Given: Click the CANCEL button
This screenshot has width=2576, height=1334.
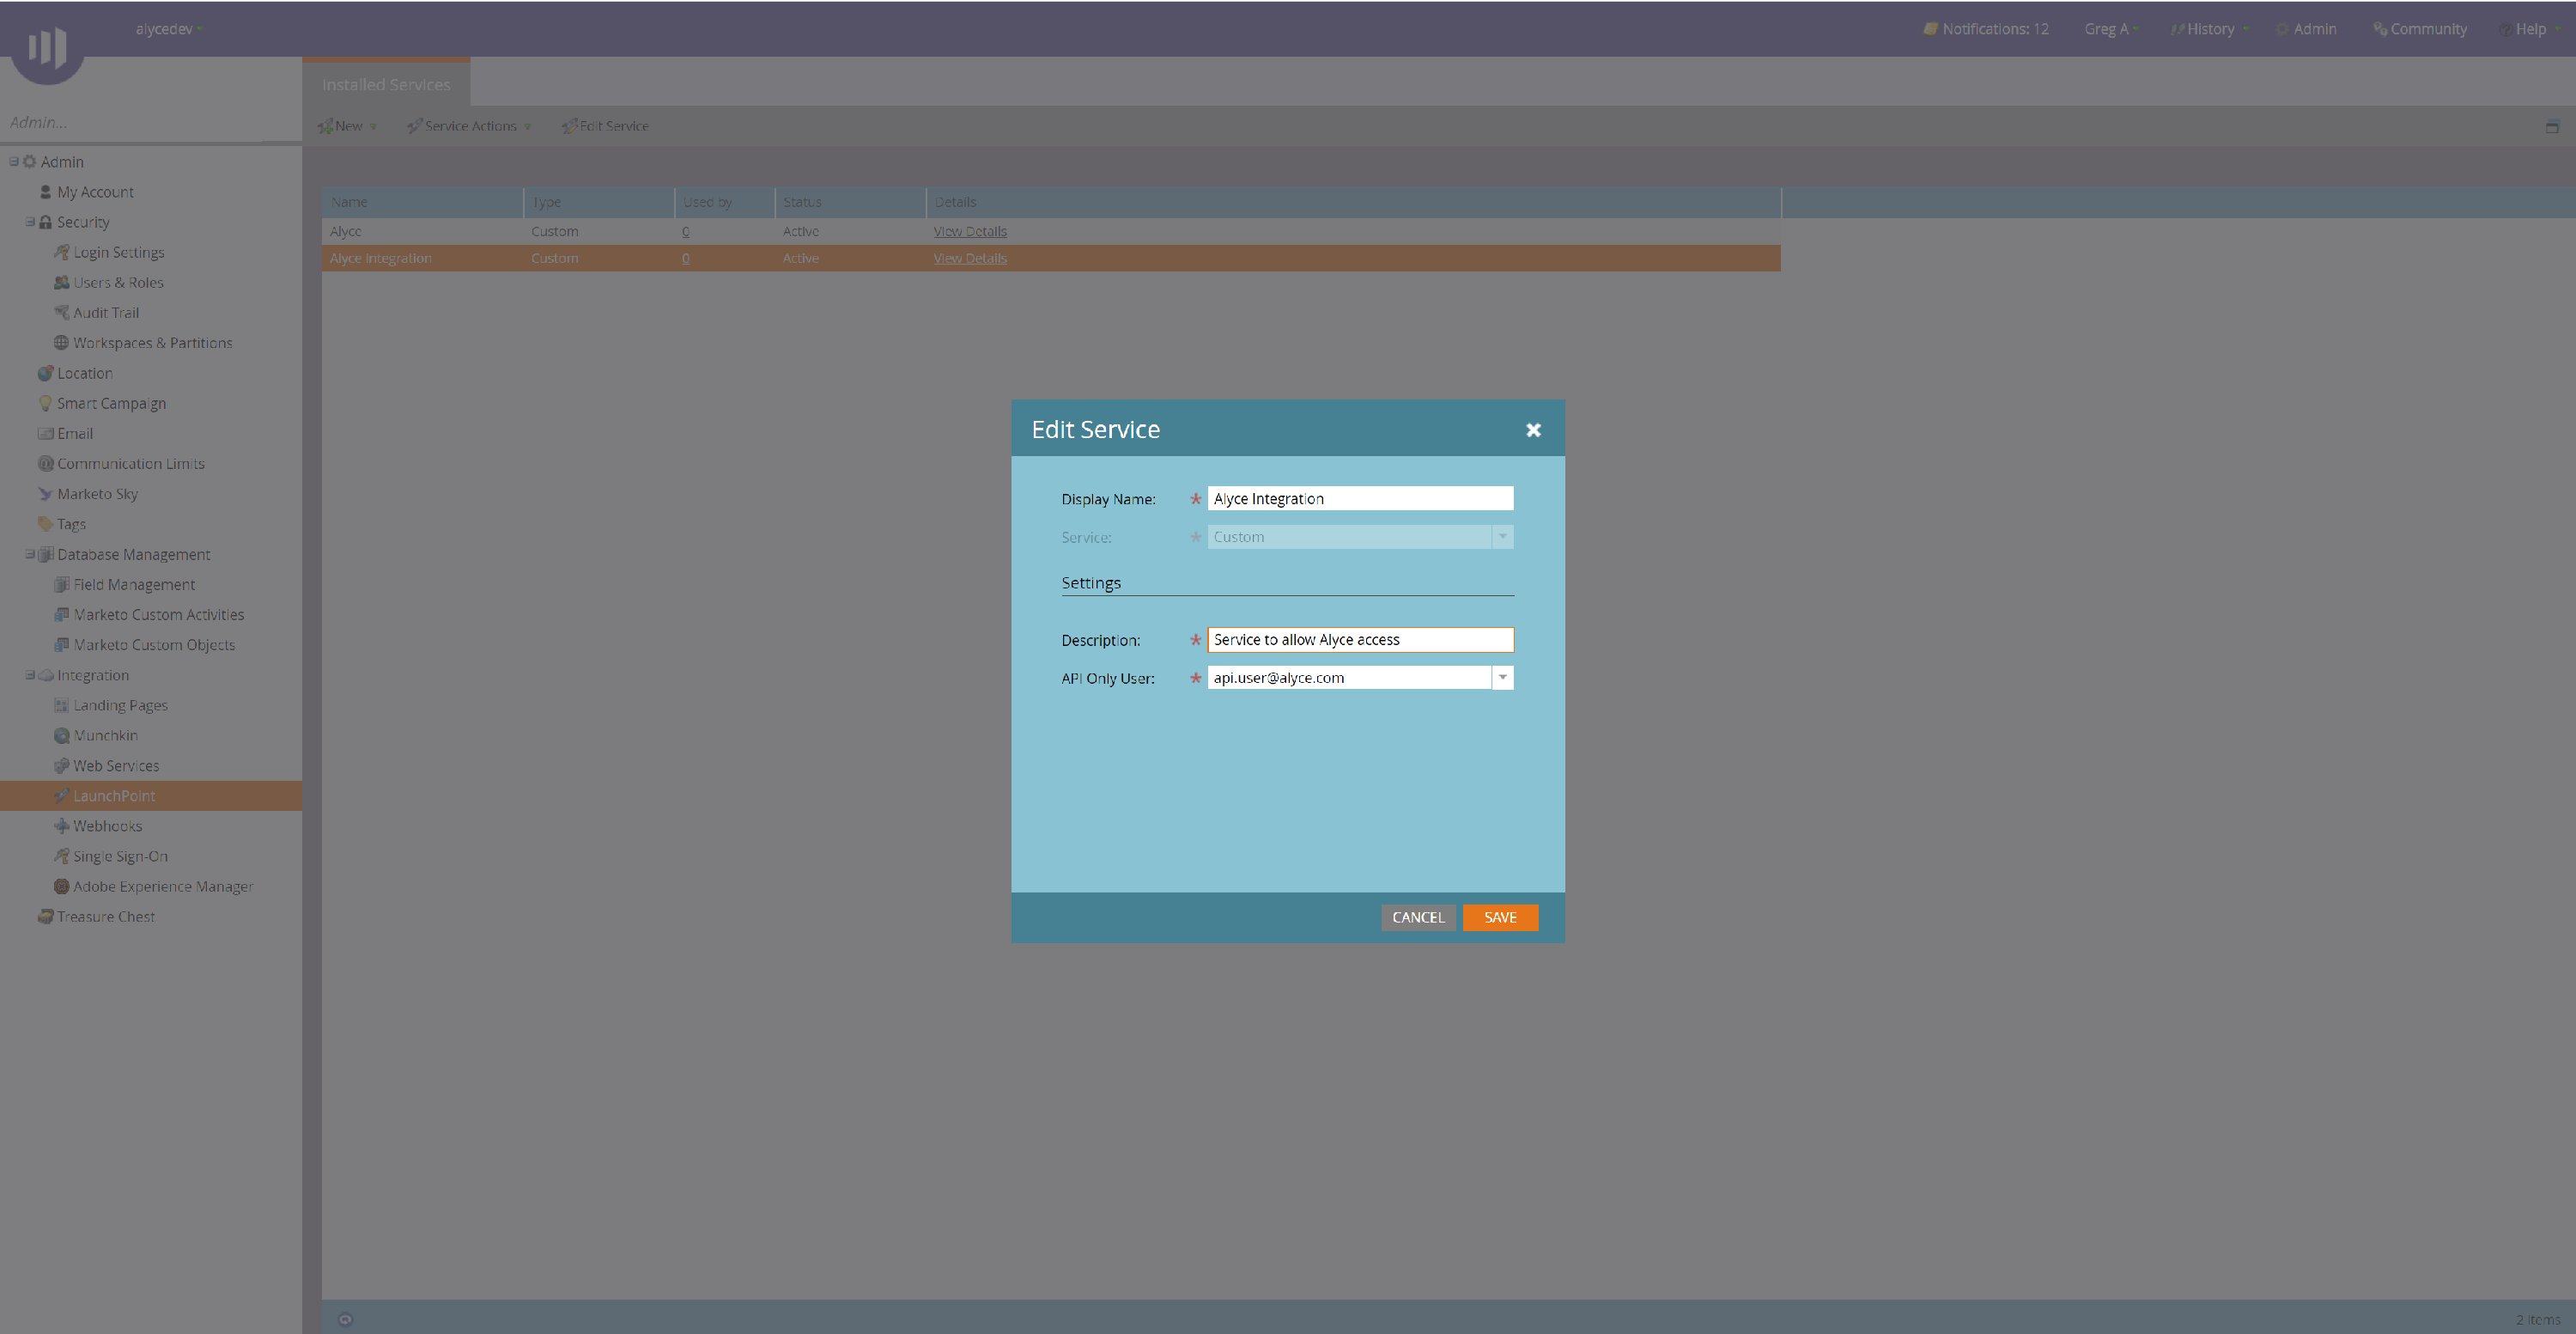Looking at the screenshot, I should point(1418,917).
